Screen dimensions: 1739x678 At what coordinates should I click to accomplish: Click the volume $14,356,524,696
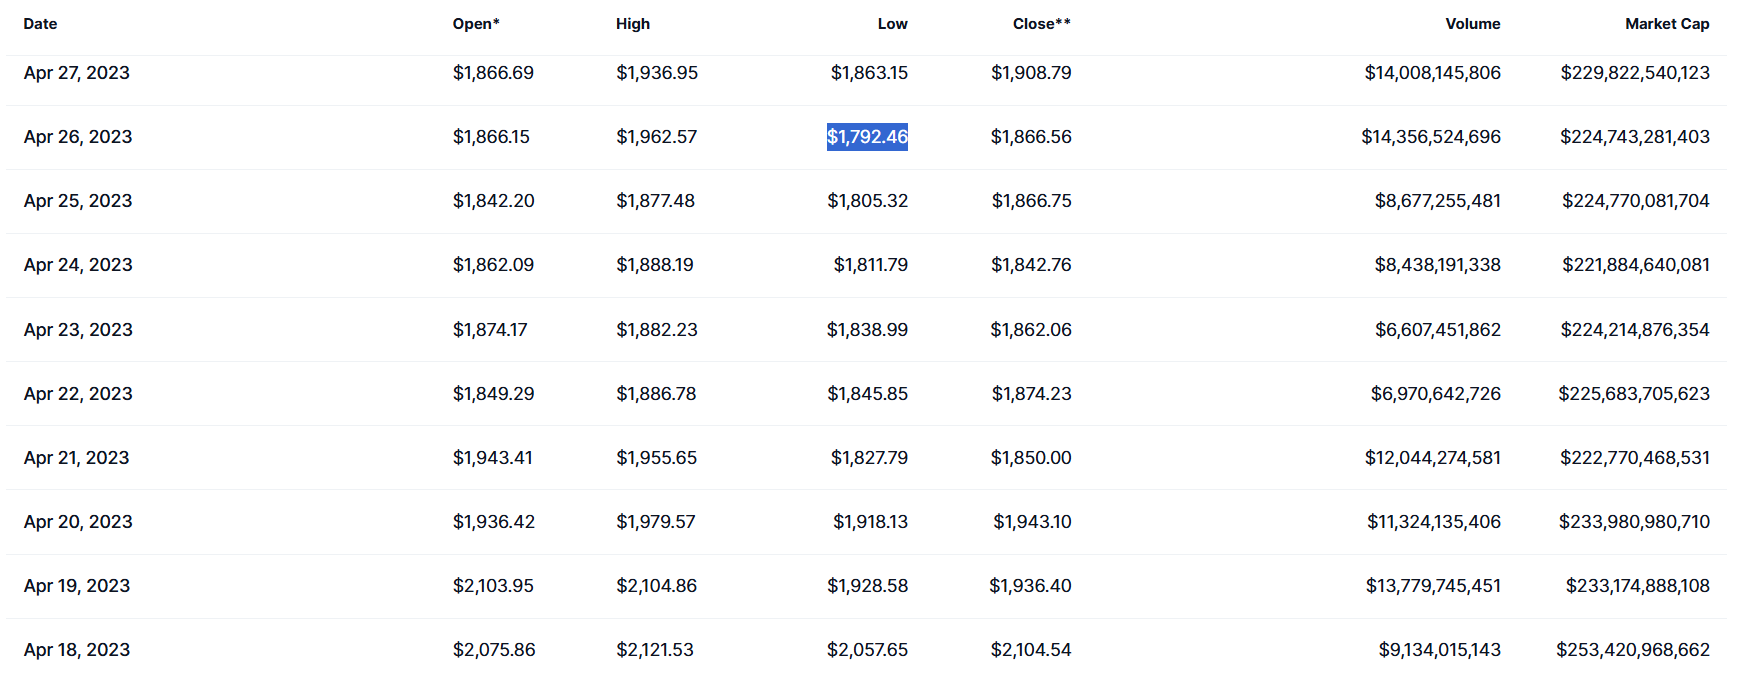pos(1430,137)
